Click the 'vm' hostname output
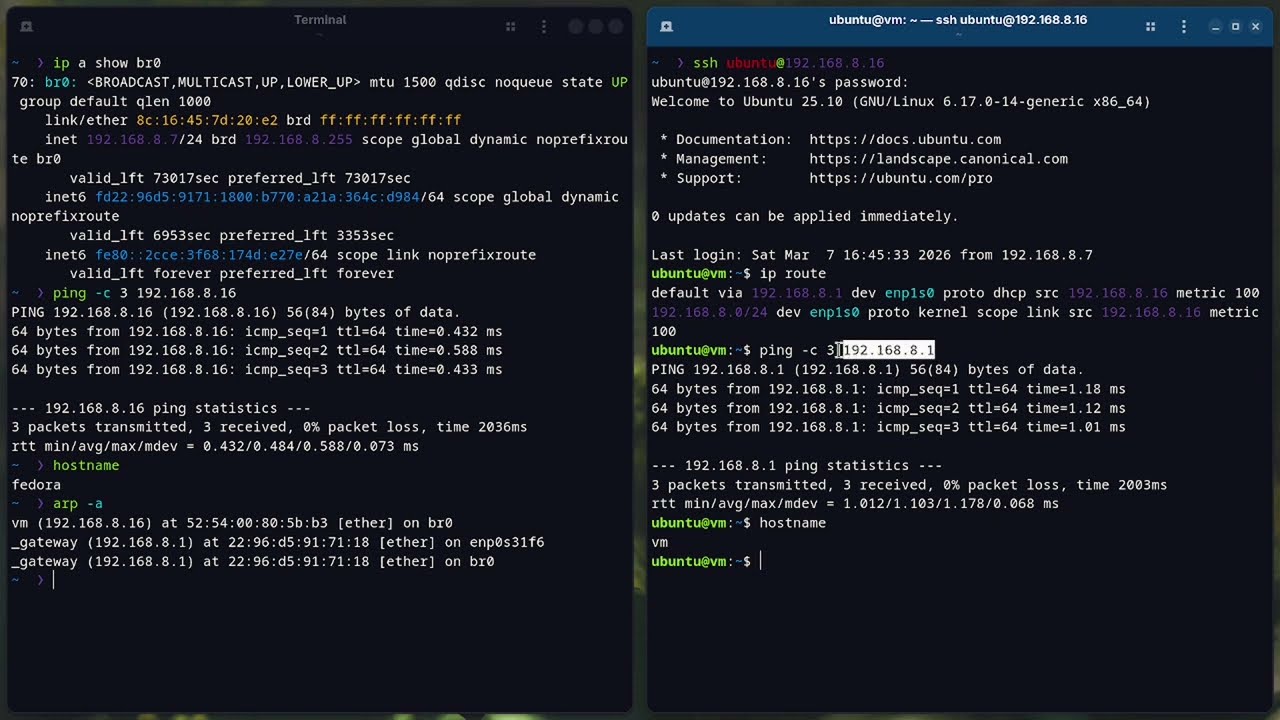 click(x=660, y=542)
